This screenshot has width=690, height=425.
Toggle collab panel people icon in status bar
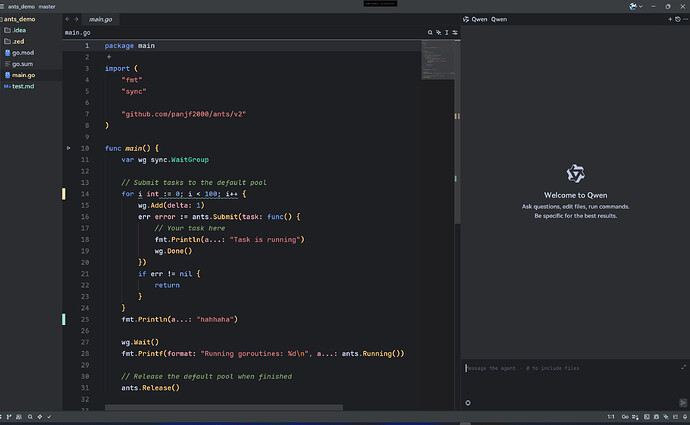coord(19,417)
